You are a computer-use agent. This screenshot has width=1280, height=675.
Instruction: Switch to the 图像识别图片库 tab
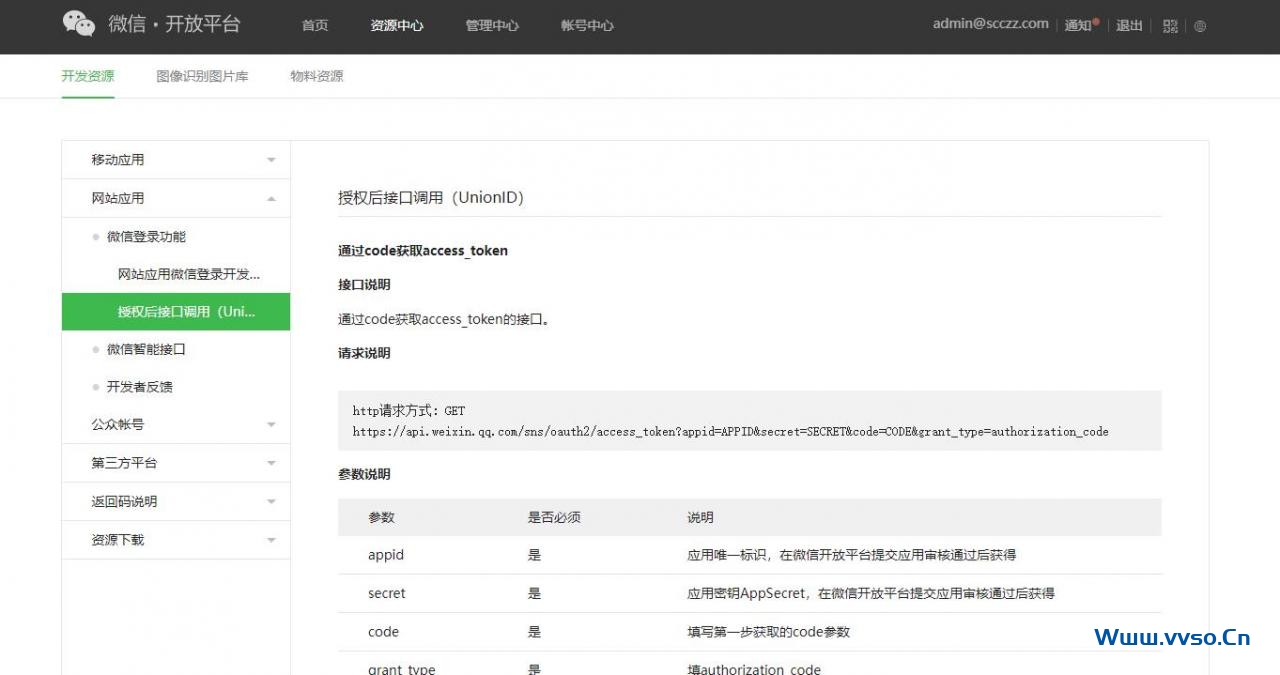(x=202, y=76)
